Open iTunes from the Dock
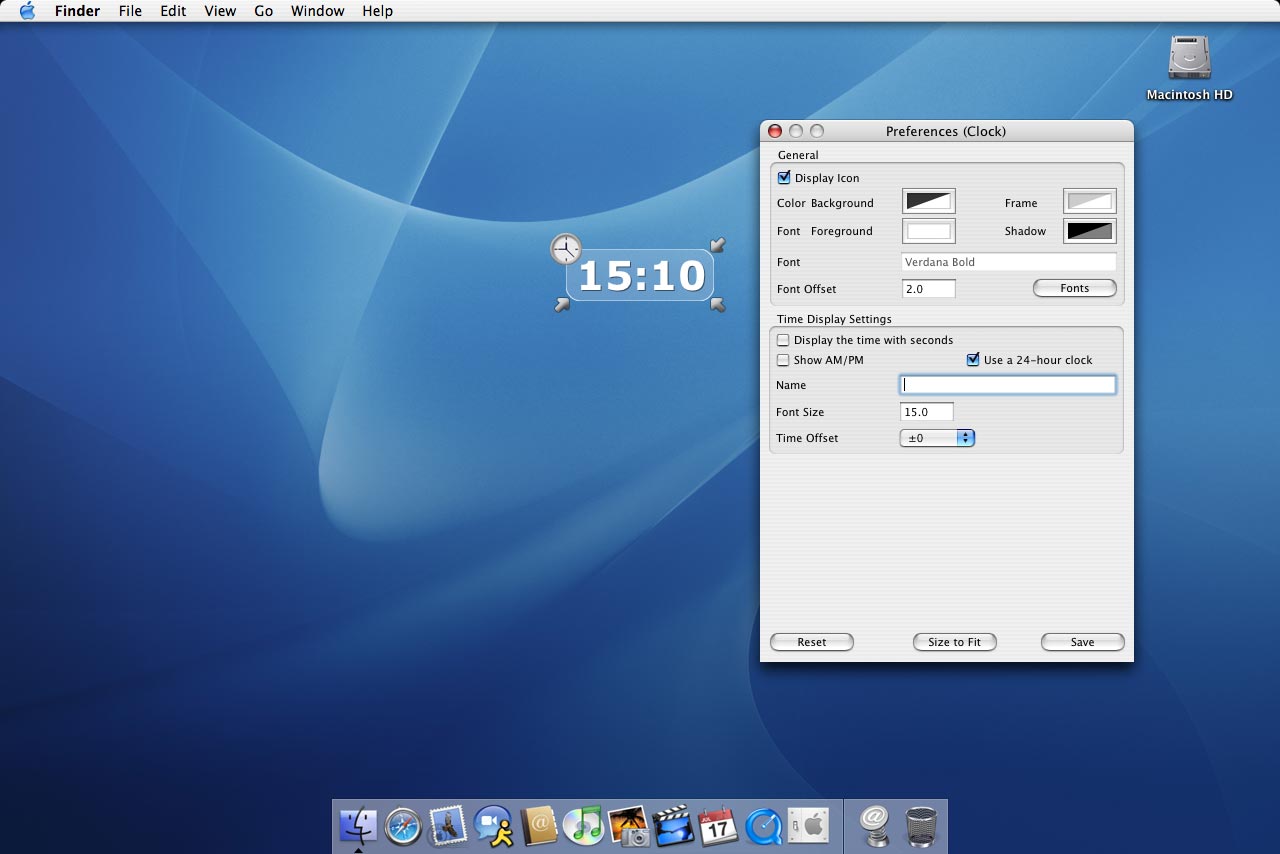 click(583, 826)
